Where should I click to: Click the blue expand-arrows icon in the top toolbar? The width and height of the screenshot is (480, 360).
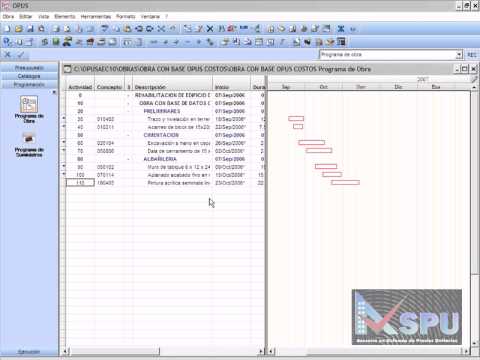(x=341, y=29)
